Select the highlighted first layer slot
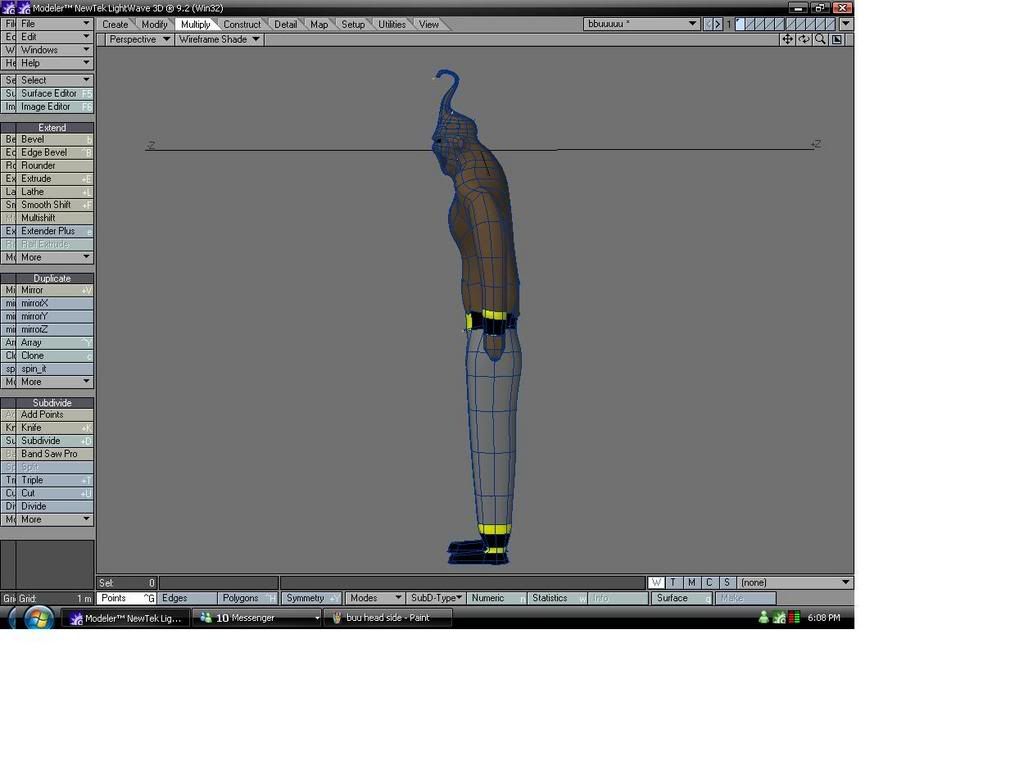The width and height of the screenshot is (1024, 770). [740, 24]
